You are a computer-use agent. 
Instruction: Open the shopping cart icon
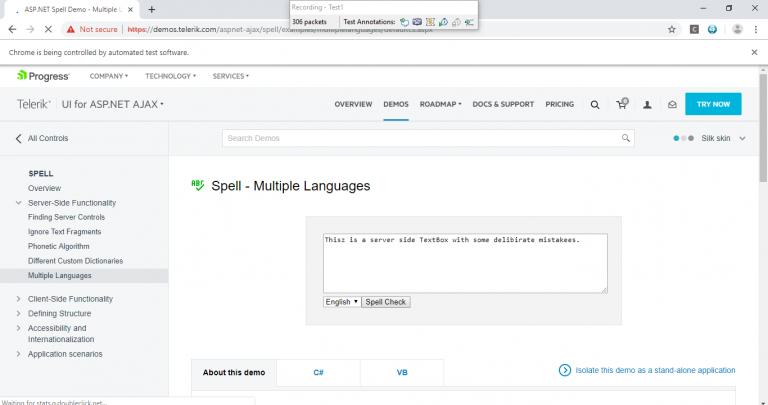click(621, 104)
